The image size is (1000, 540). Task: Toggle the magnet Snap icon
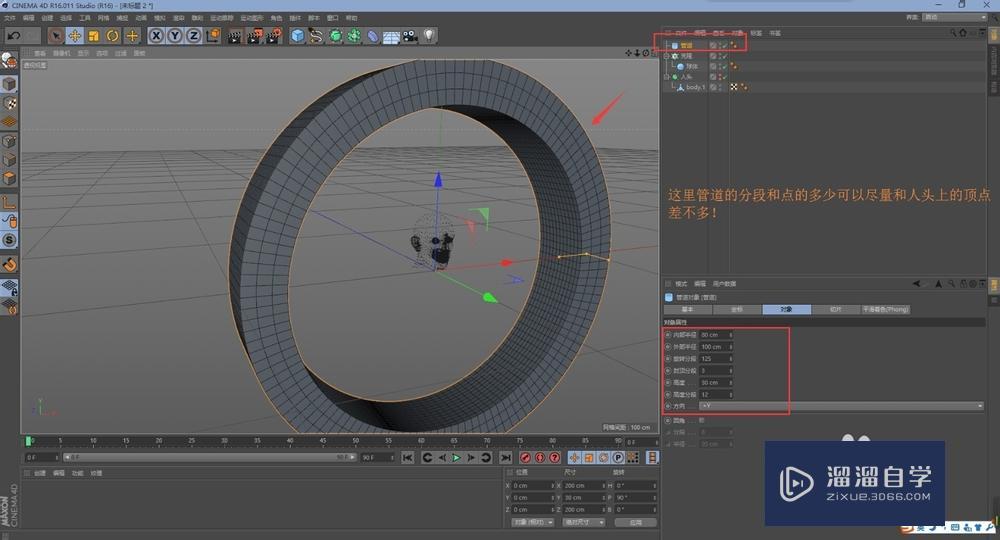(x=9, y=264)
